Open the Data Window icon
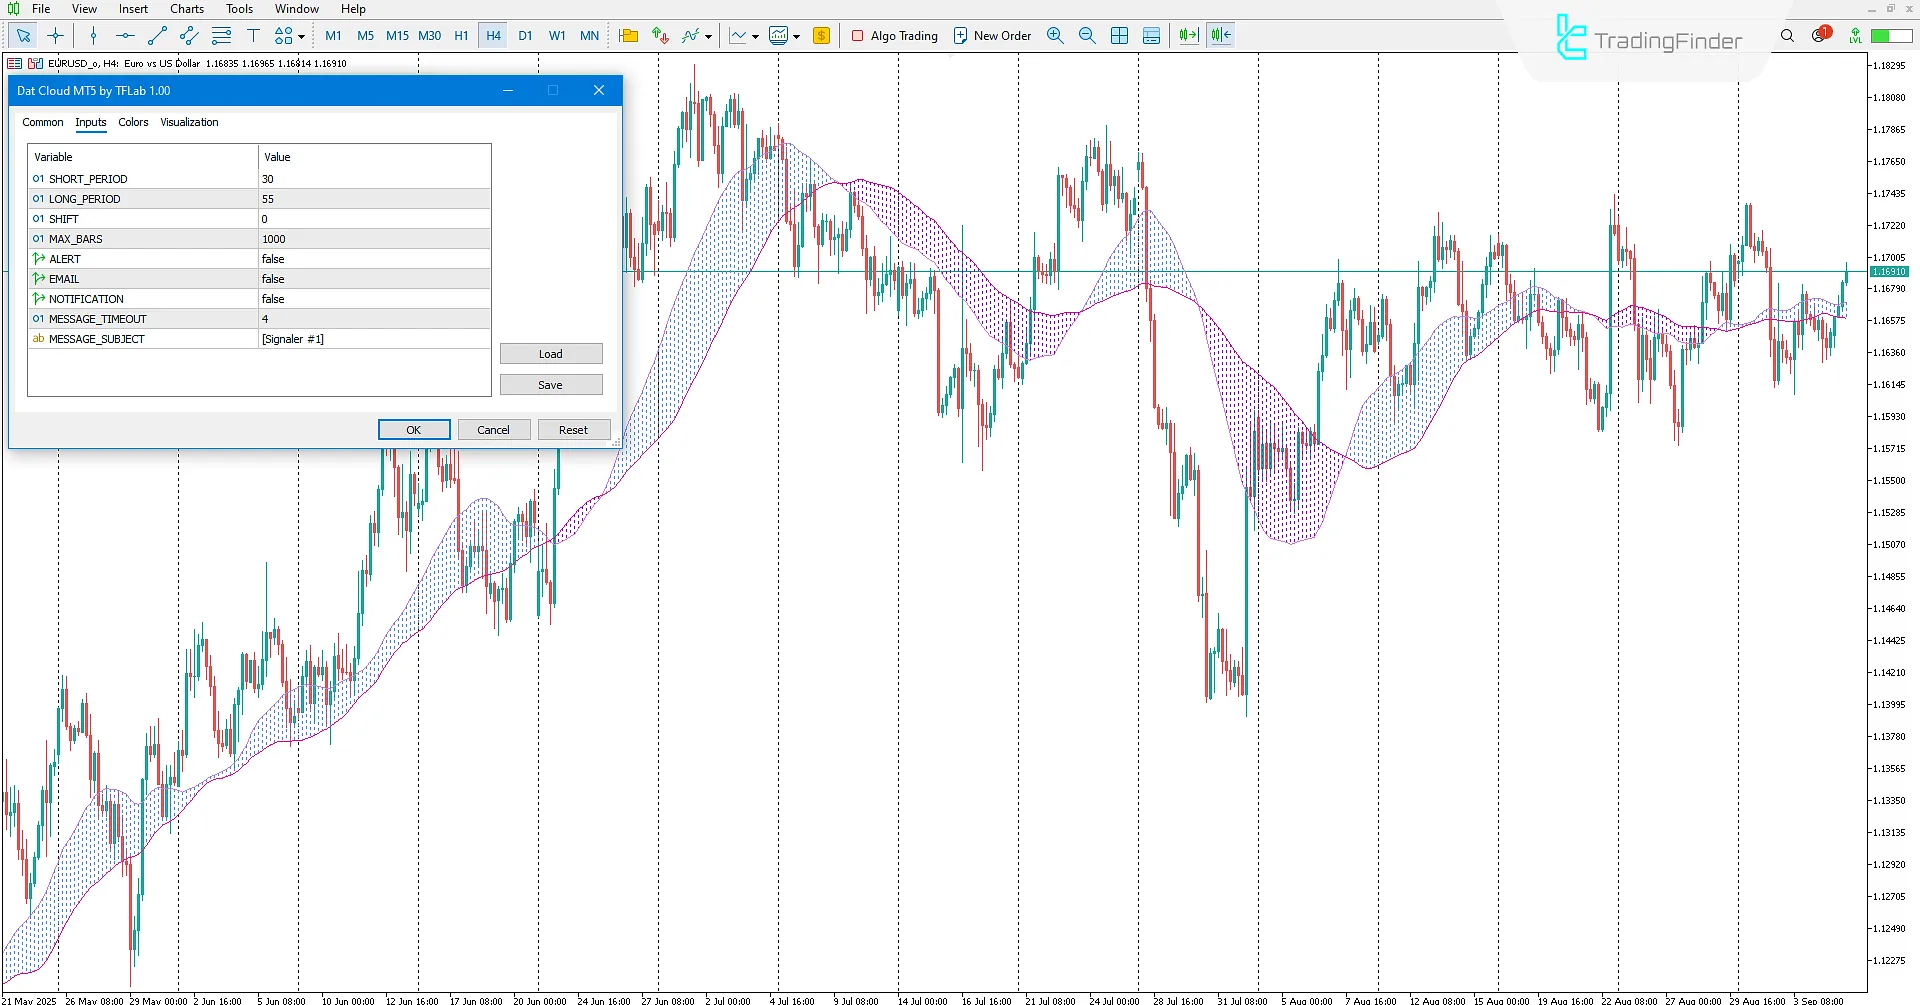The width and height of the screenshot is (1920, 1005). pos(1151,35)
